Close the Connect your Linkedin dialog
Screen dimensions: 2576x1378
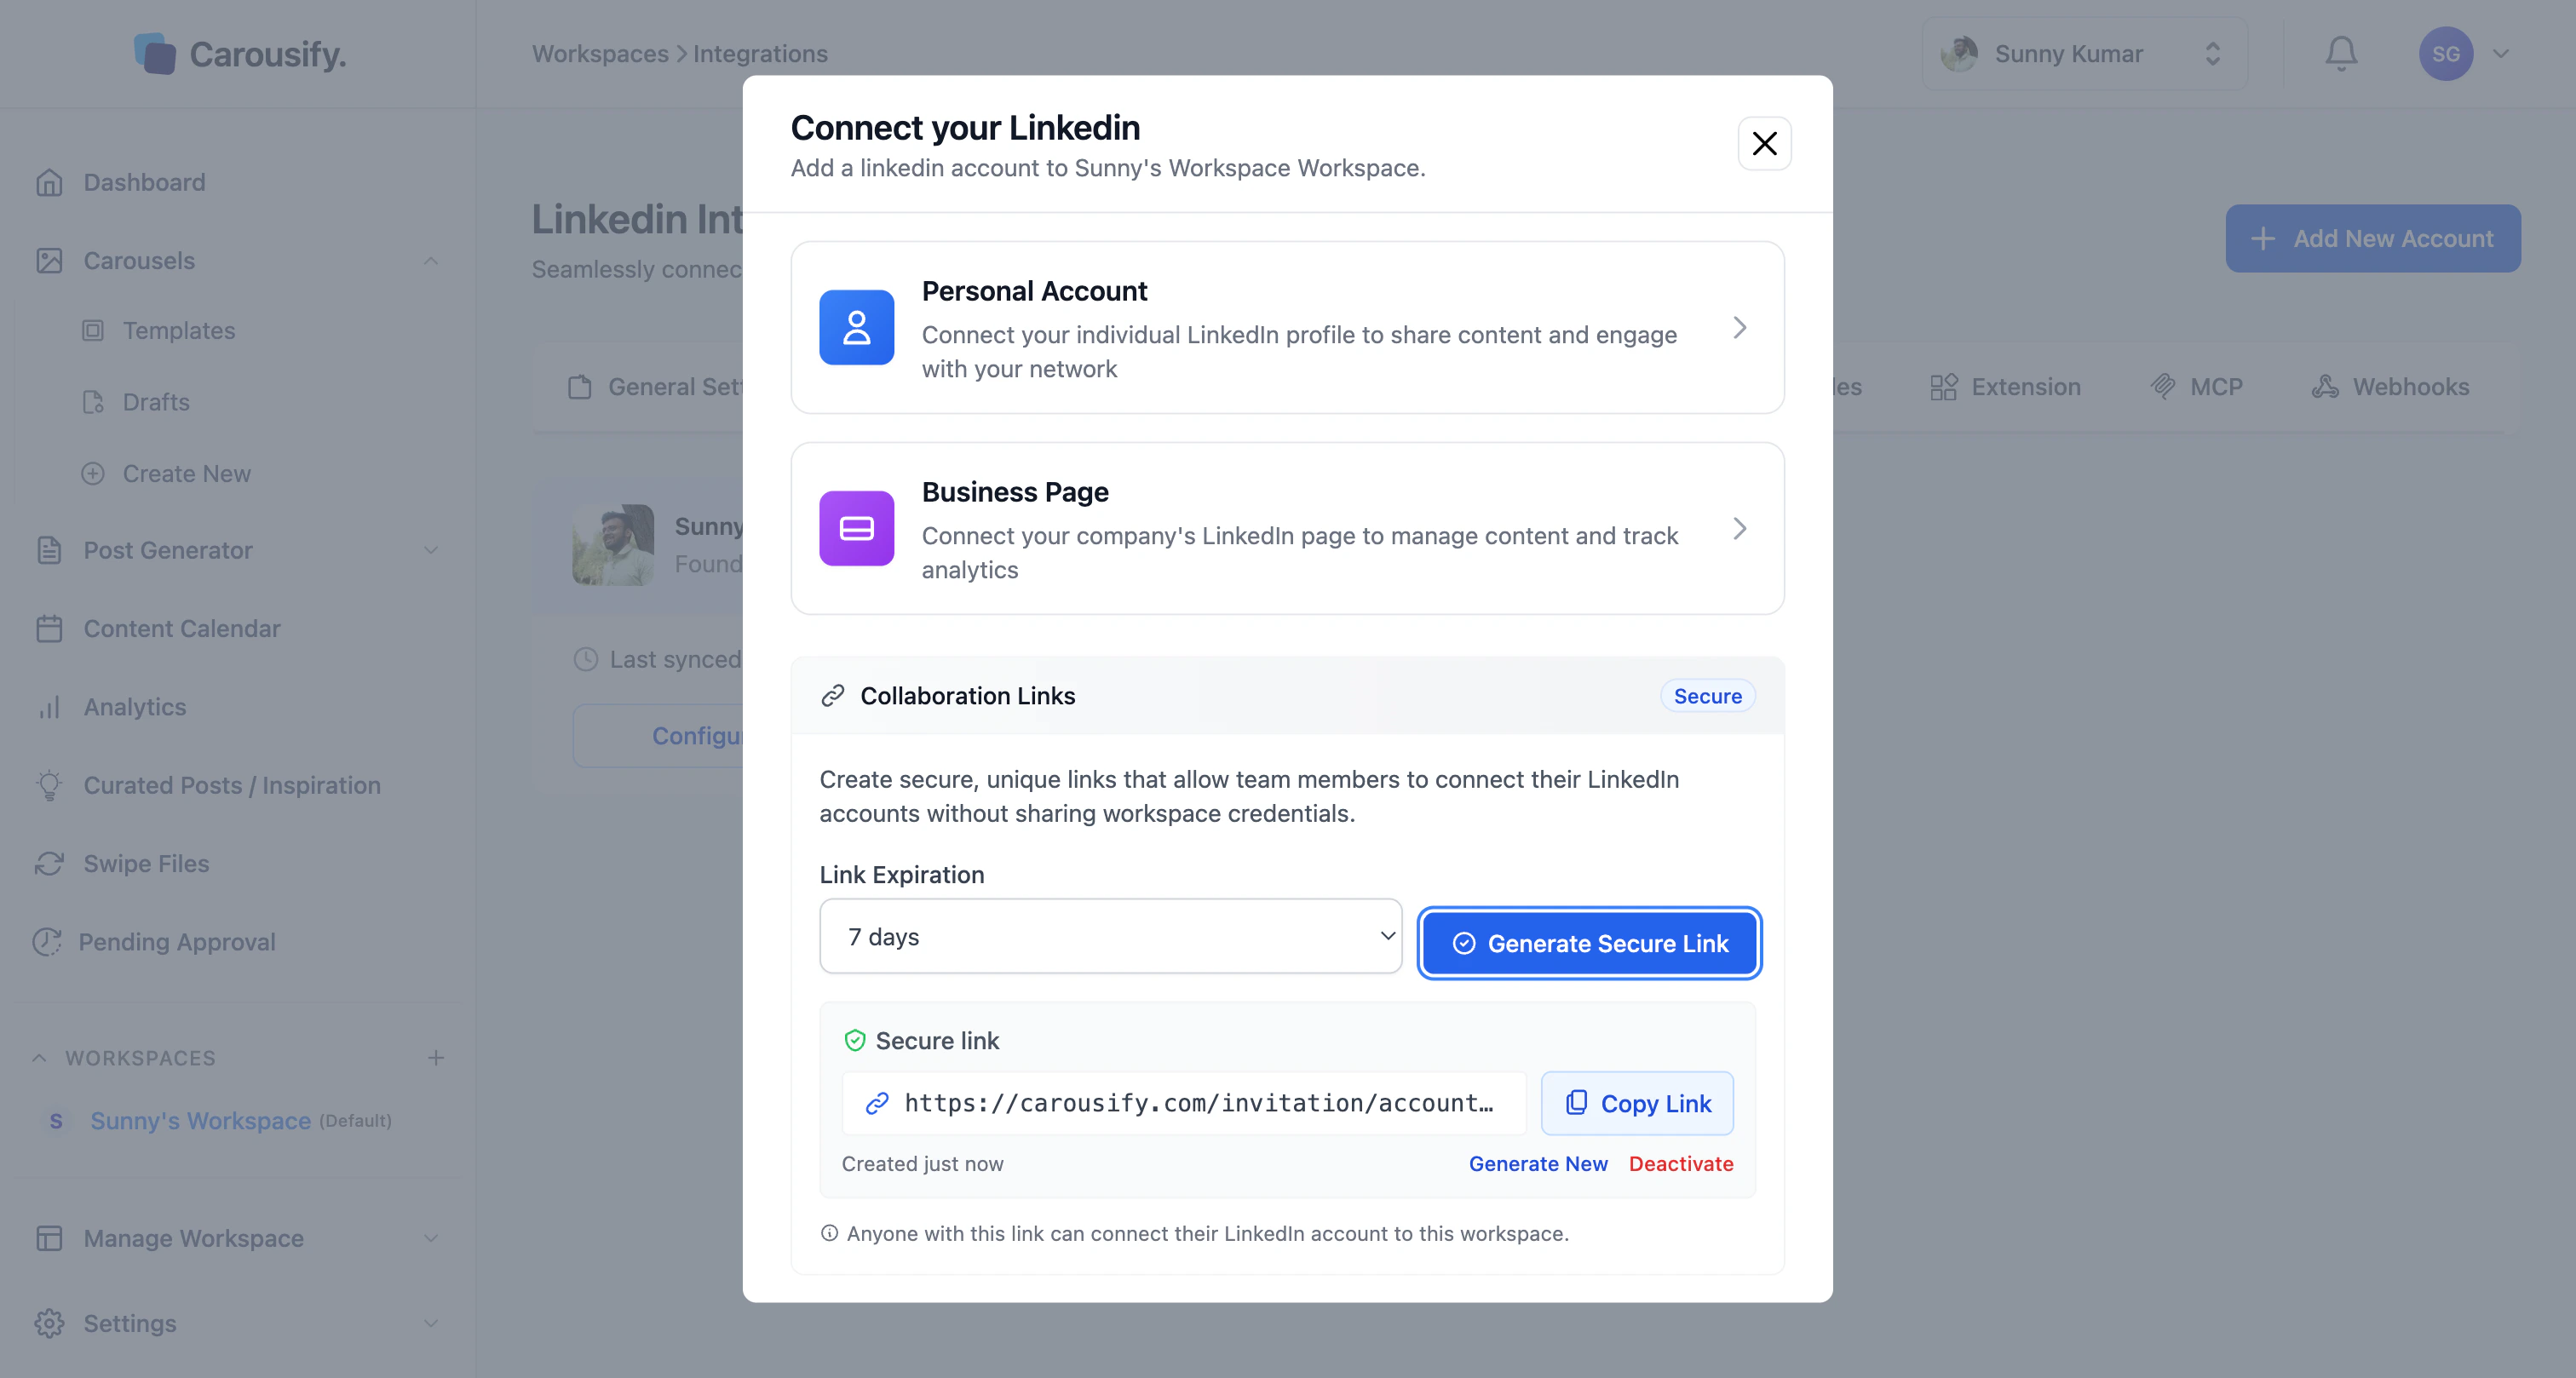(1764, 143)
